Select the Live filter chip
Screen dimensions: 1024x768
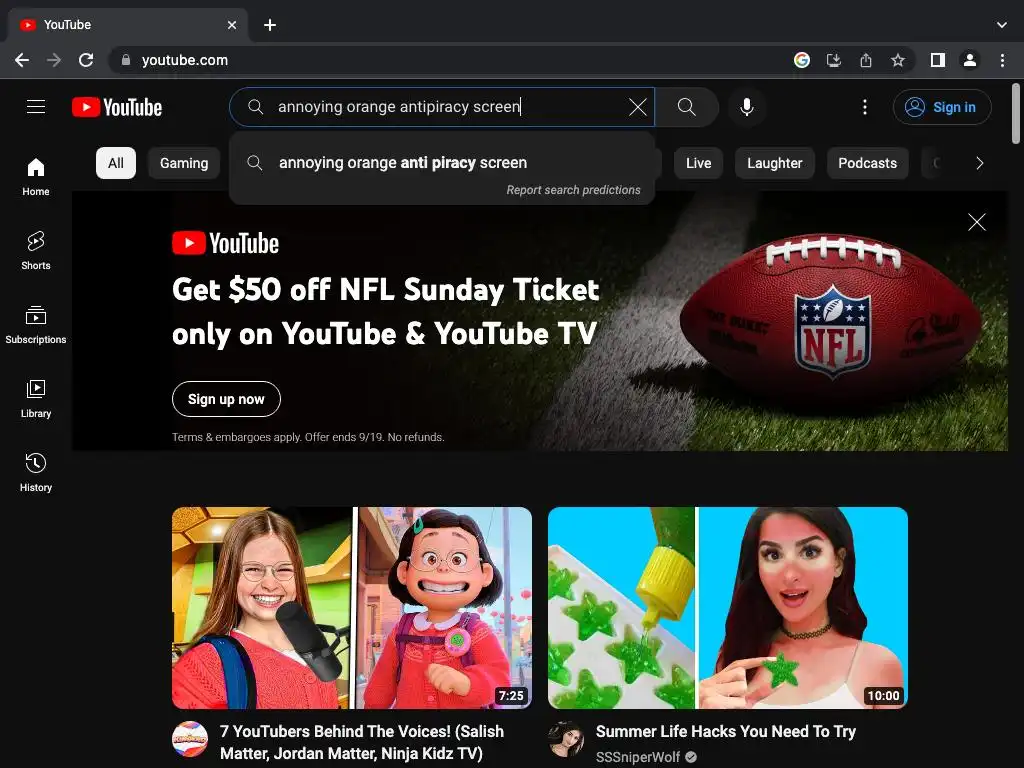(x=698, y=163)
